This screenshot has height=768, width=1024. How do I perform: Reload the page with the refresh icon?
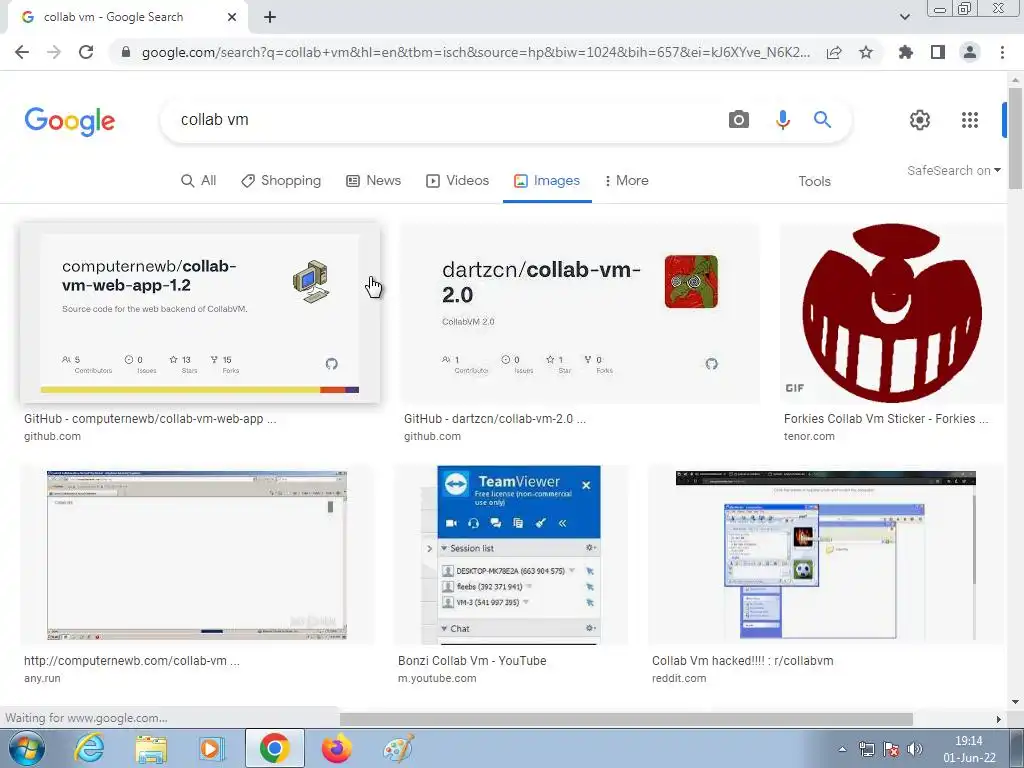[86, 52]
